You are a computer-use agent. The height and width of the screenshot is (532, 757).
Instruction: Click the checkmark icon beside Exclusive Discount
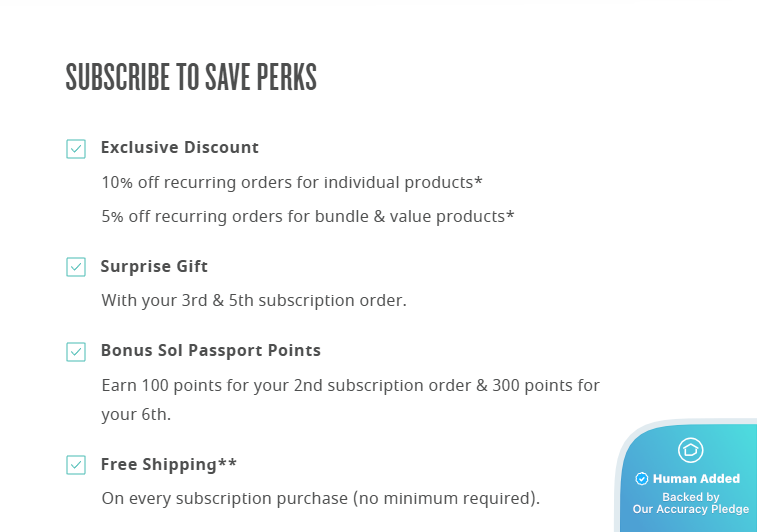tap(76, 149)
